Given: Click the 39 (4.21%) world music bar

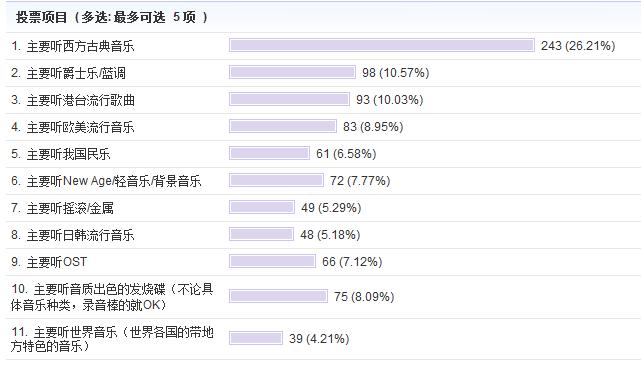Looking at the screenshot, I should click(256, 338).
